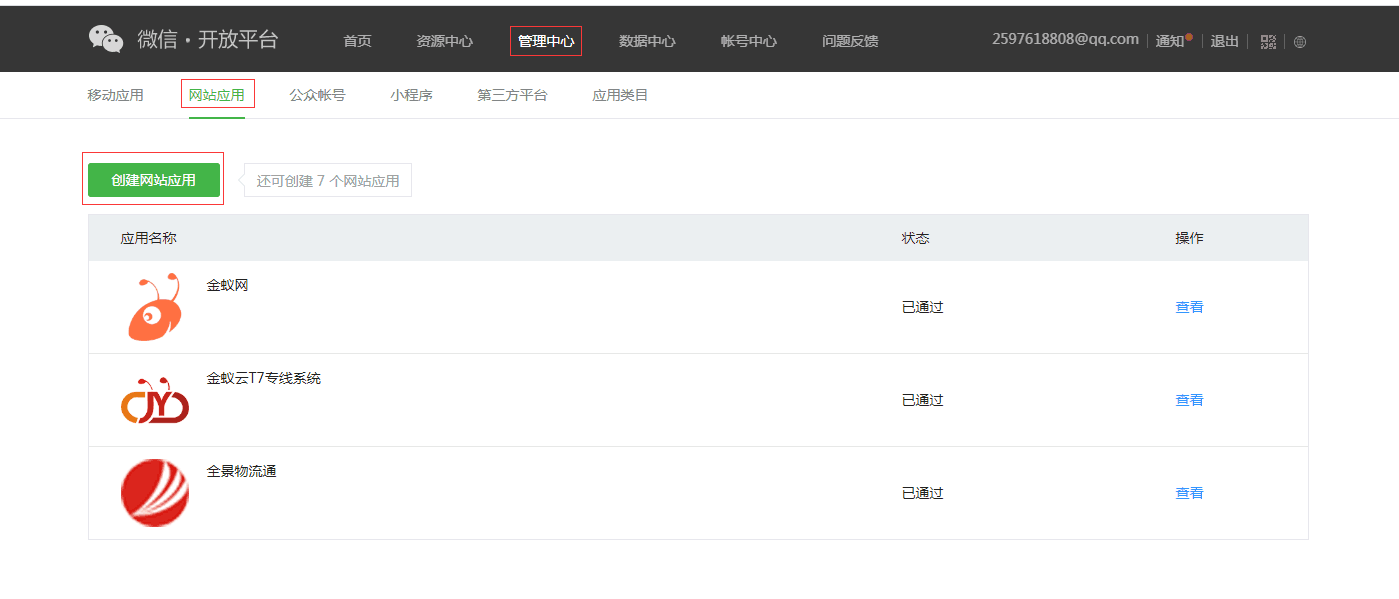Click the 金蚁网 orange ant logo

click(x=155, y=307)
